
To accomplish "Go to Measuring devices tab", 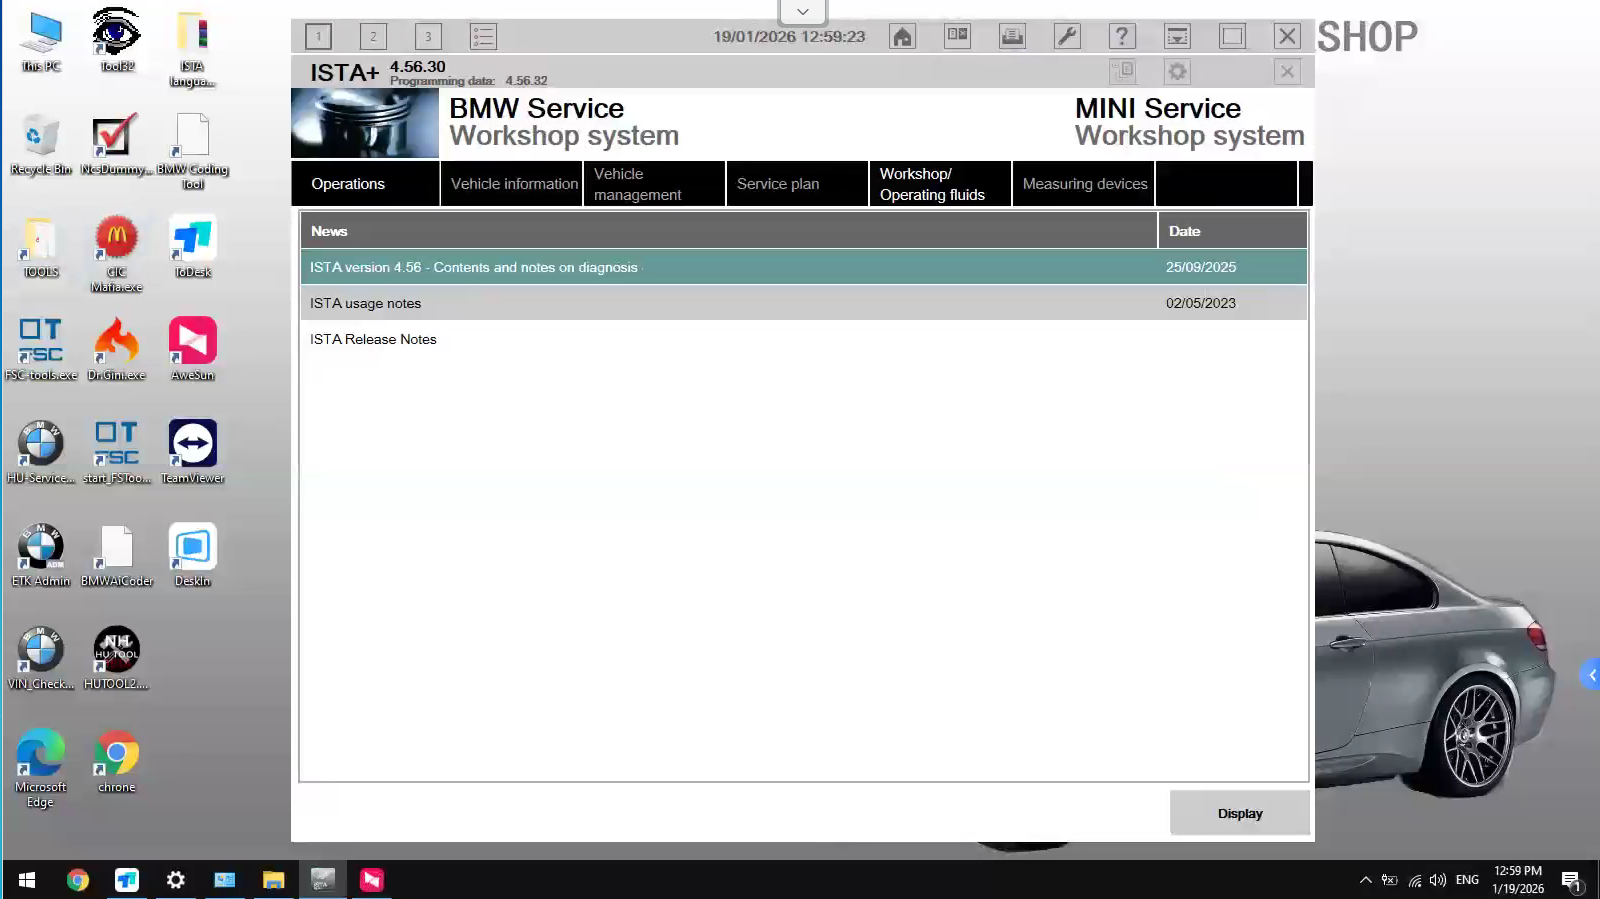I will pyautogui.click(x=1084, y=184).
